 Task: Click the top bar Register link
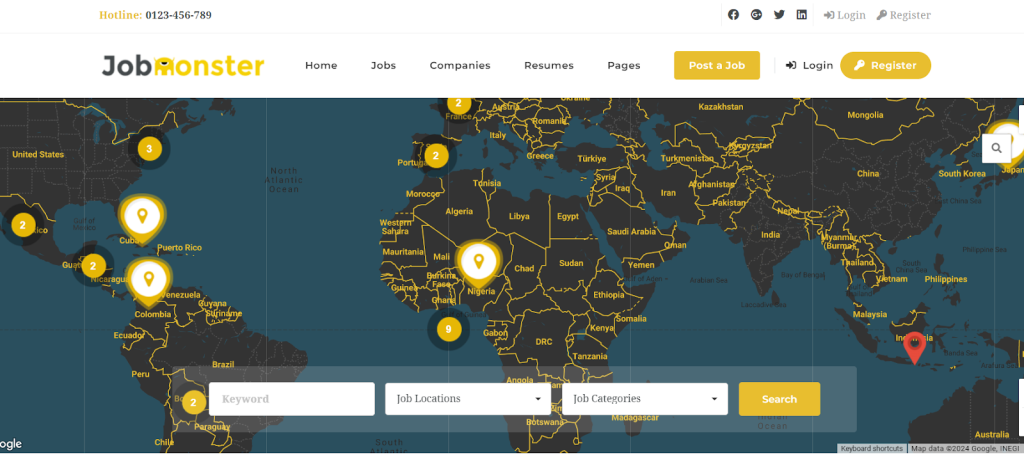click(903, 15)
